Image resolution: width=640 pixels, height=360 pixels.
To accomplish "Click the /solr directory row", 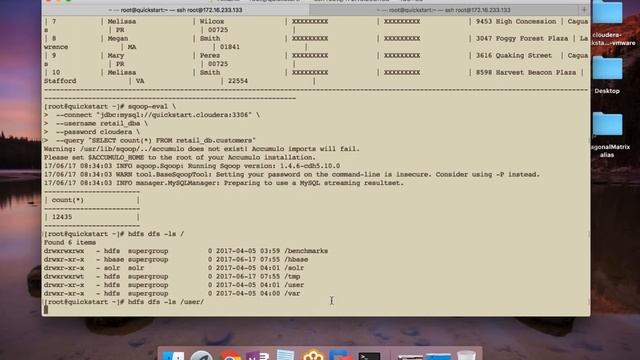I will 174,268.
